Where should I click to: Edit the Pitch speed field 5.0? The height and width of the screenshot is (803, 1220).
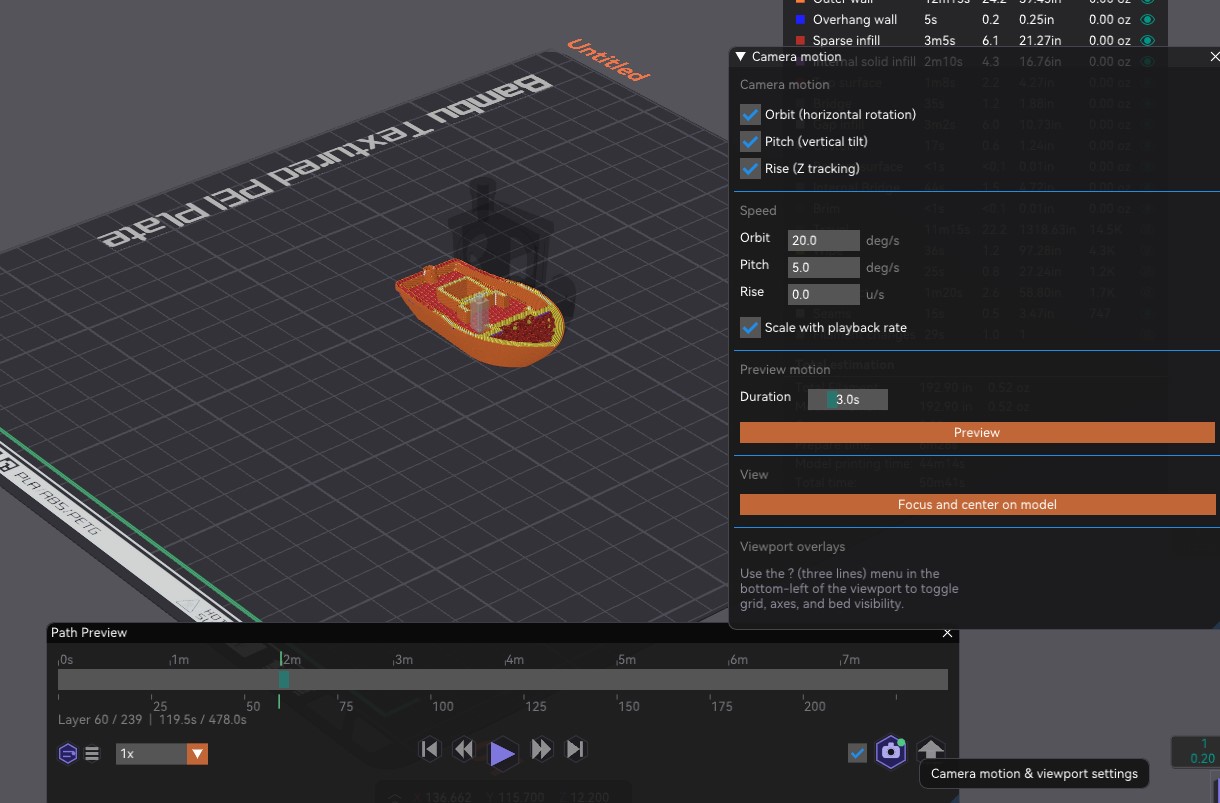tap(824, 267)
